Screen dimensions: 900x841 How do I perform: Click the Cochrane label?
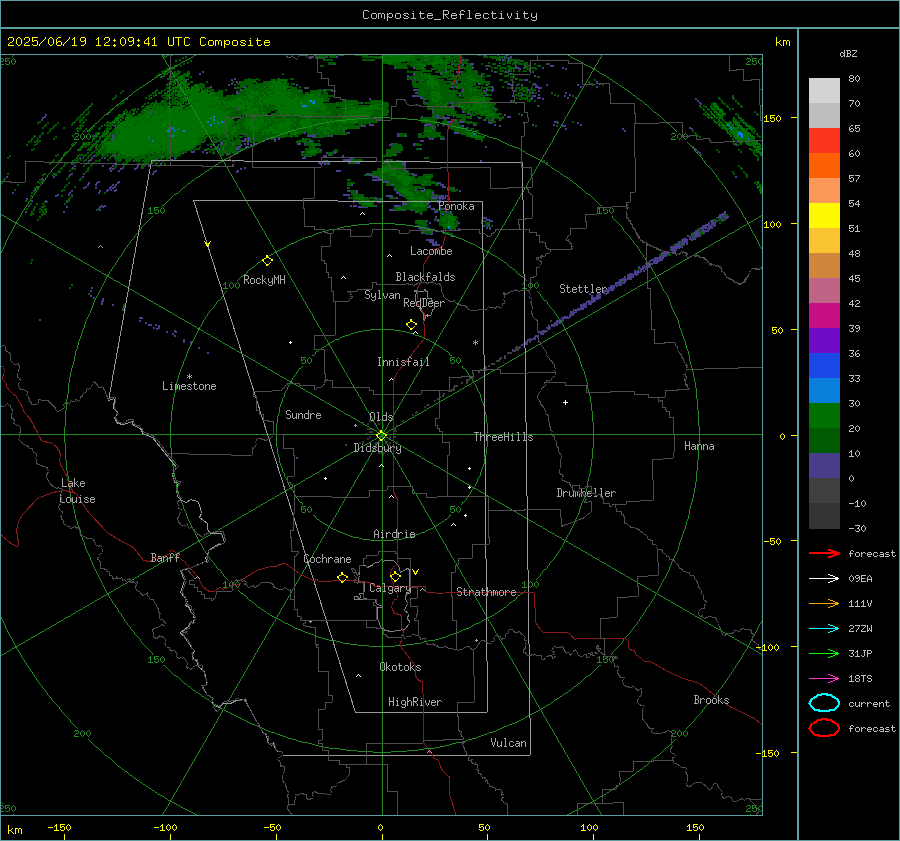click(327, 559)
